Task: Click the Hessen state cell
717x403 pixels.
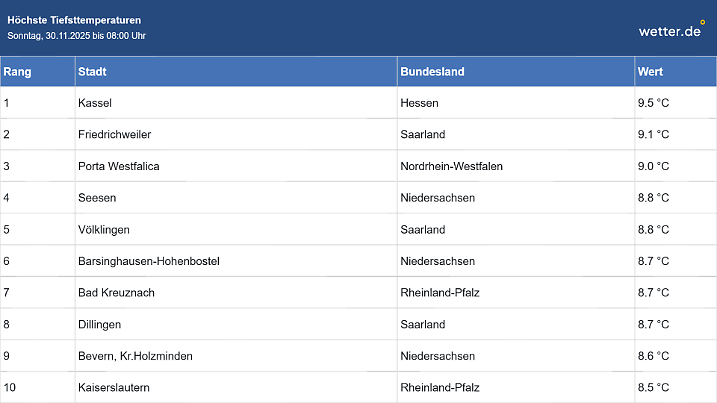Action: click(419, 103)
